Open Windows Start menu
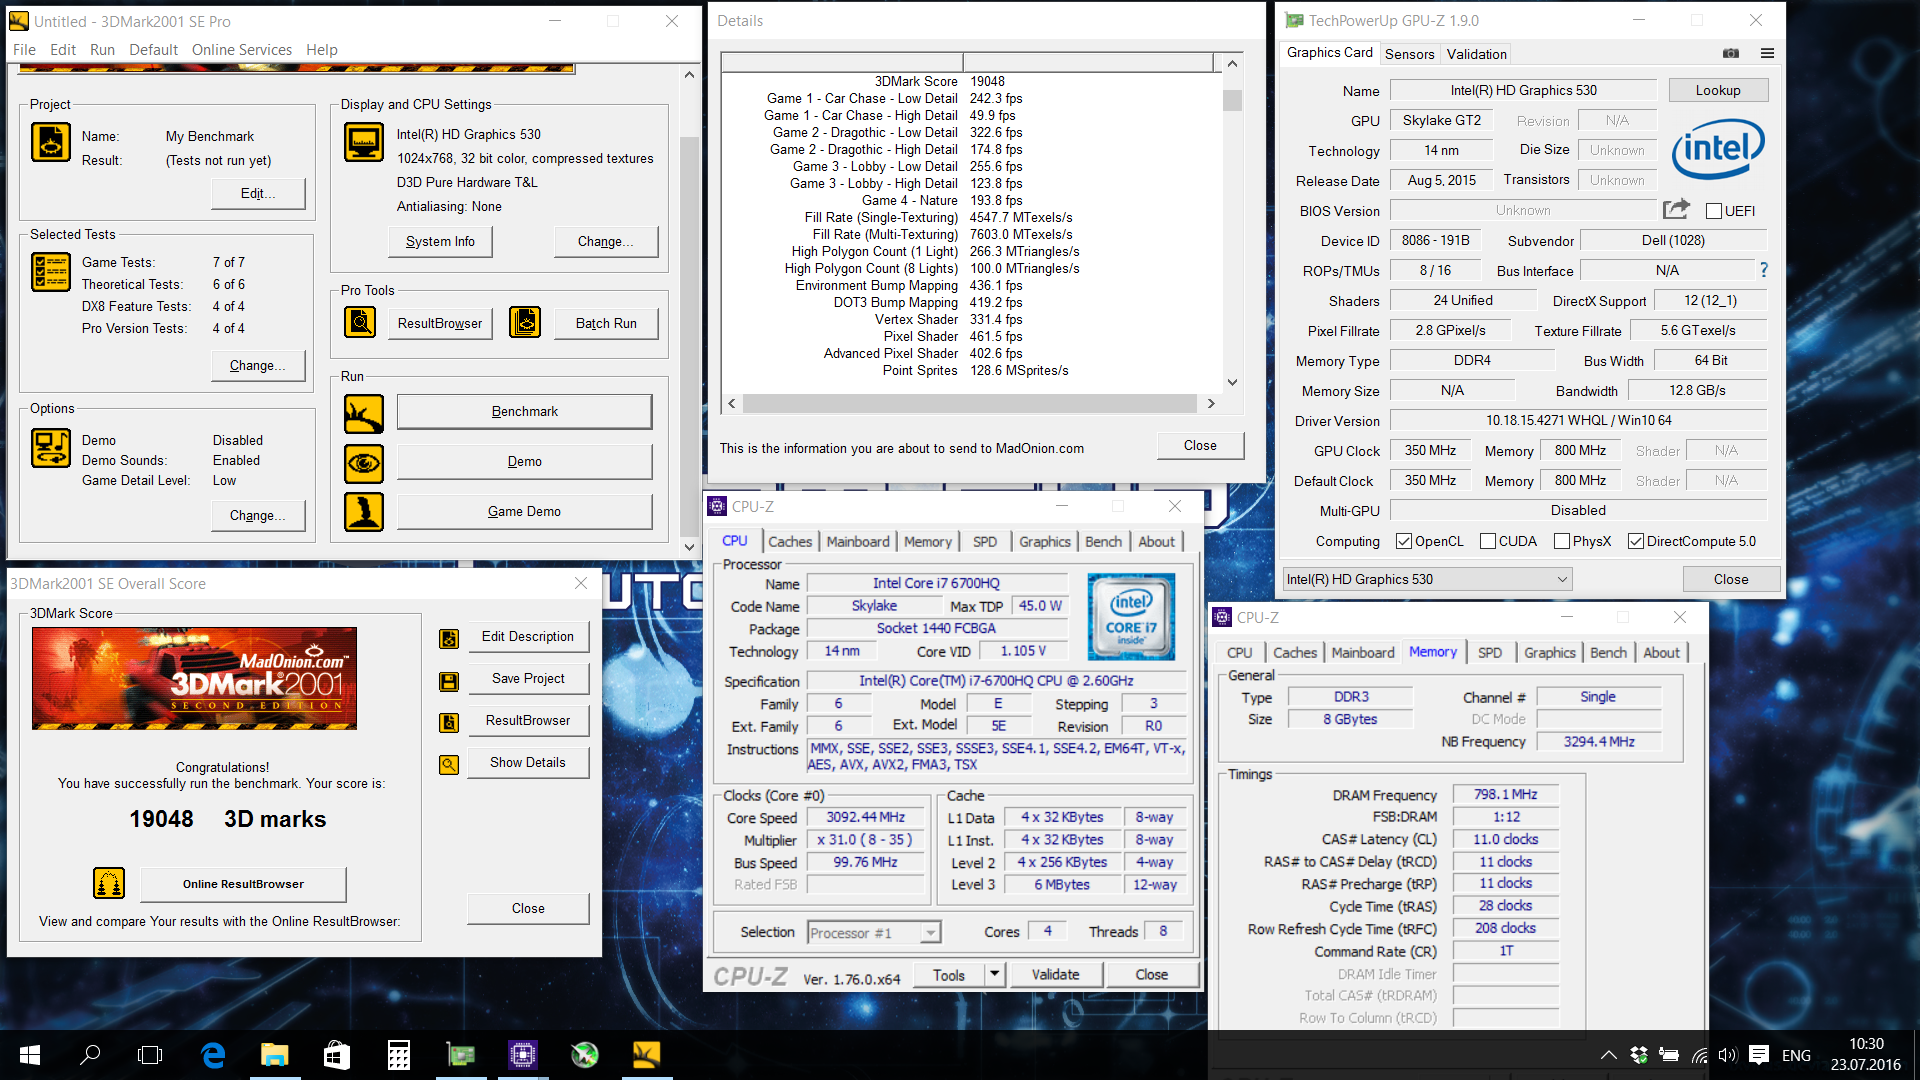The image size is (1920, 1080). pyautogui.click(x=30, y=1055)
